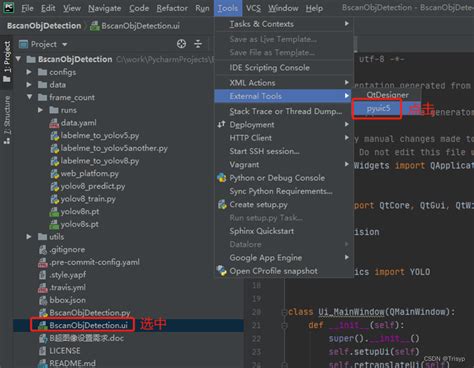Choose Create setup.py from Tools menu
This screenshot has width=474, height=368.
point(258,205)
